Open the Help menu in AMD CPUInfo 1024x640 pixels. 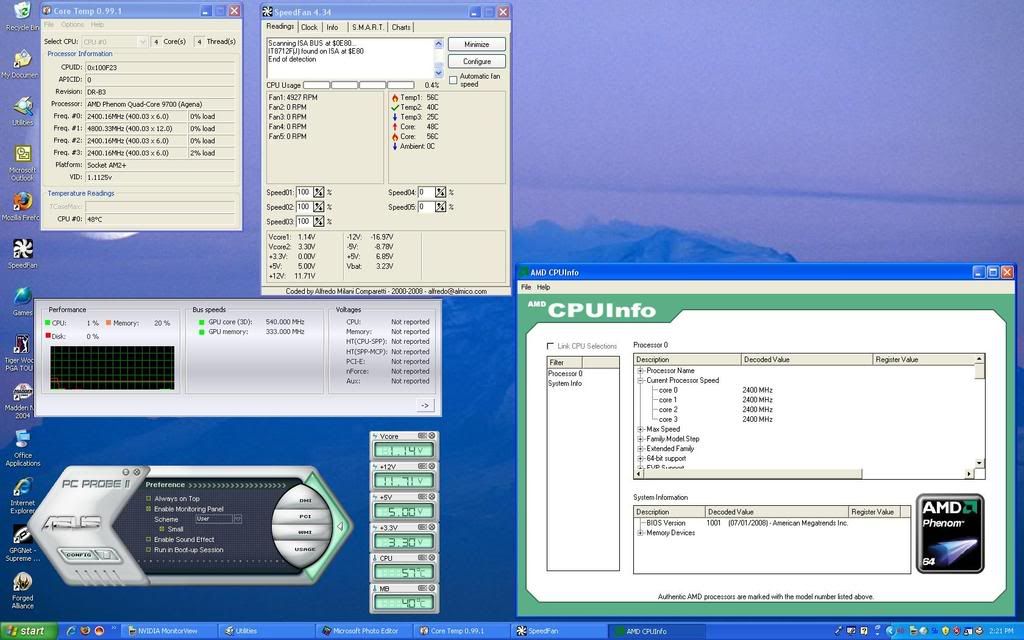(543, 287)
